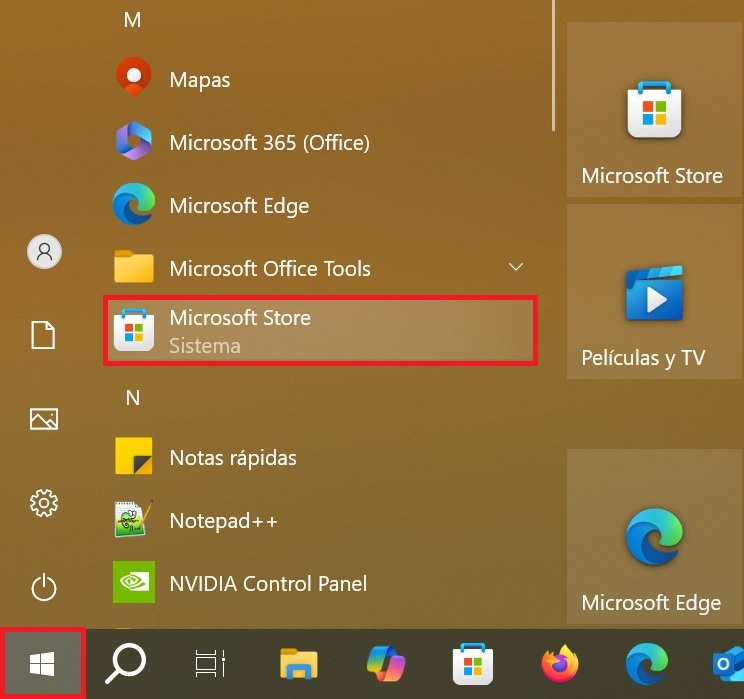Screen dimensions: 744x699
Task: Open Microsoft Edge from taskbar
Action: tap(647, 663)
